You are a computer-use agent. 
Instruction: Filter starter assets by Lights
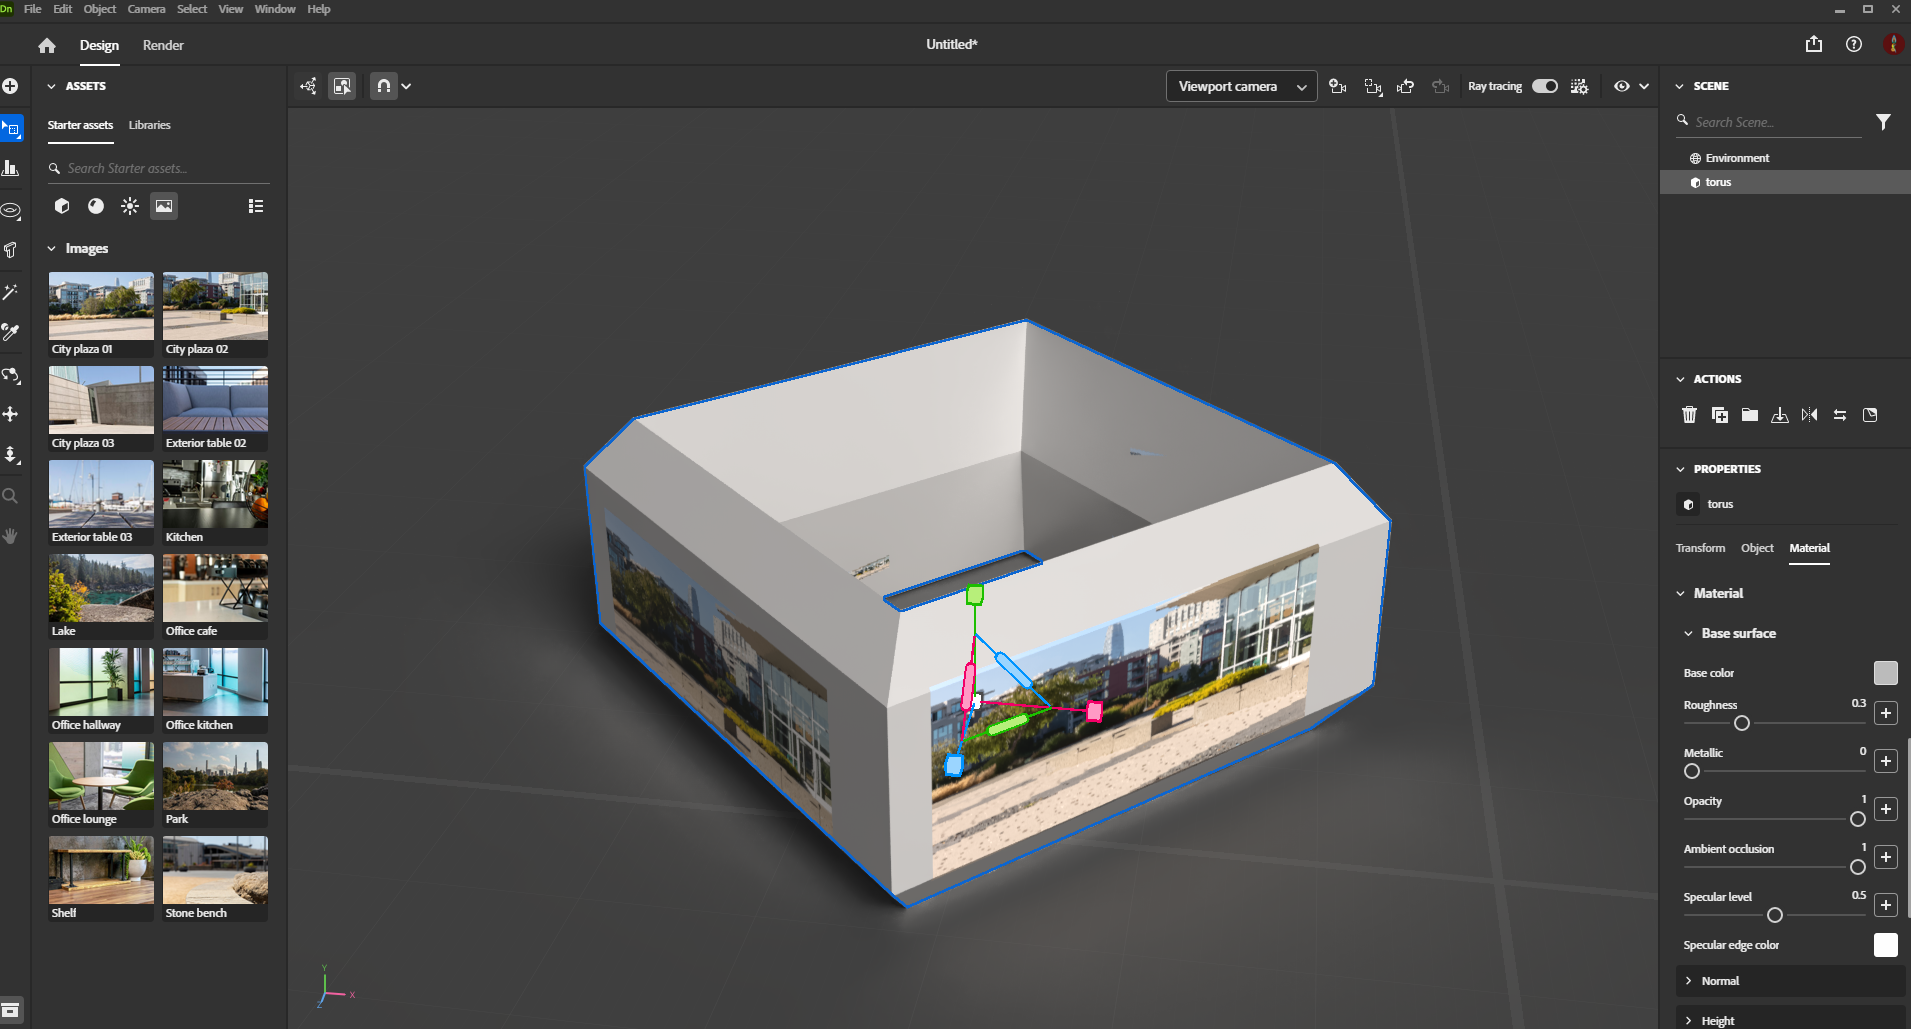130,206
